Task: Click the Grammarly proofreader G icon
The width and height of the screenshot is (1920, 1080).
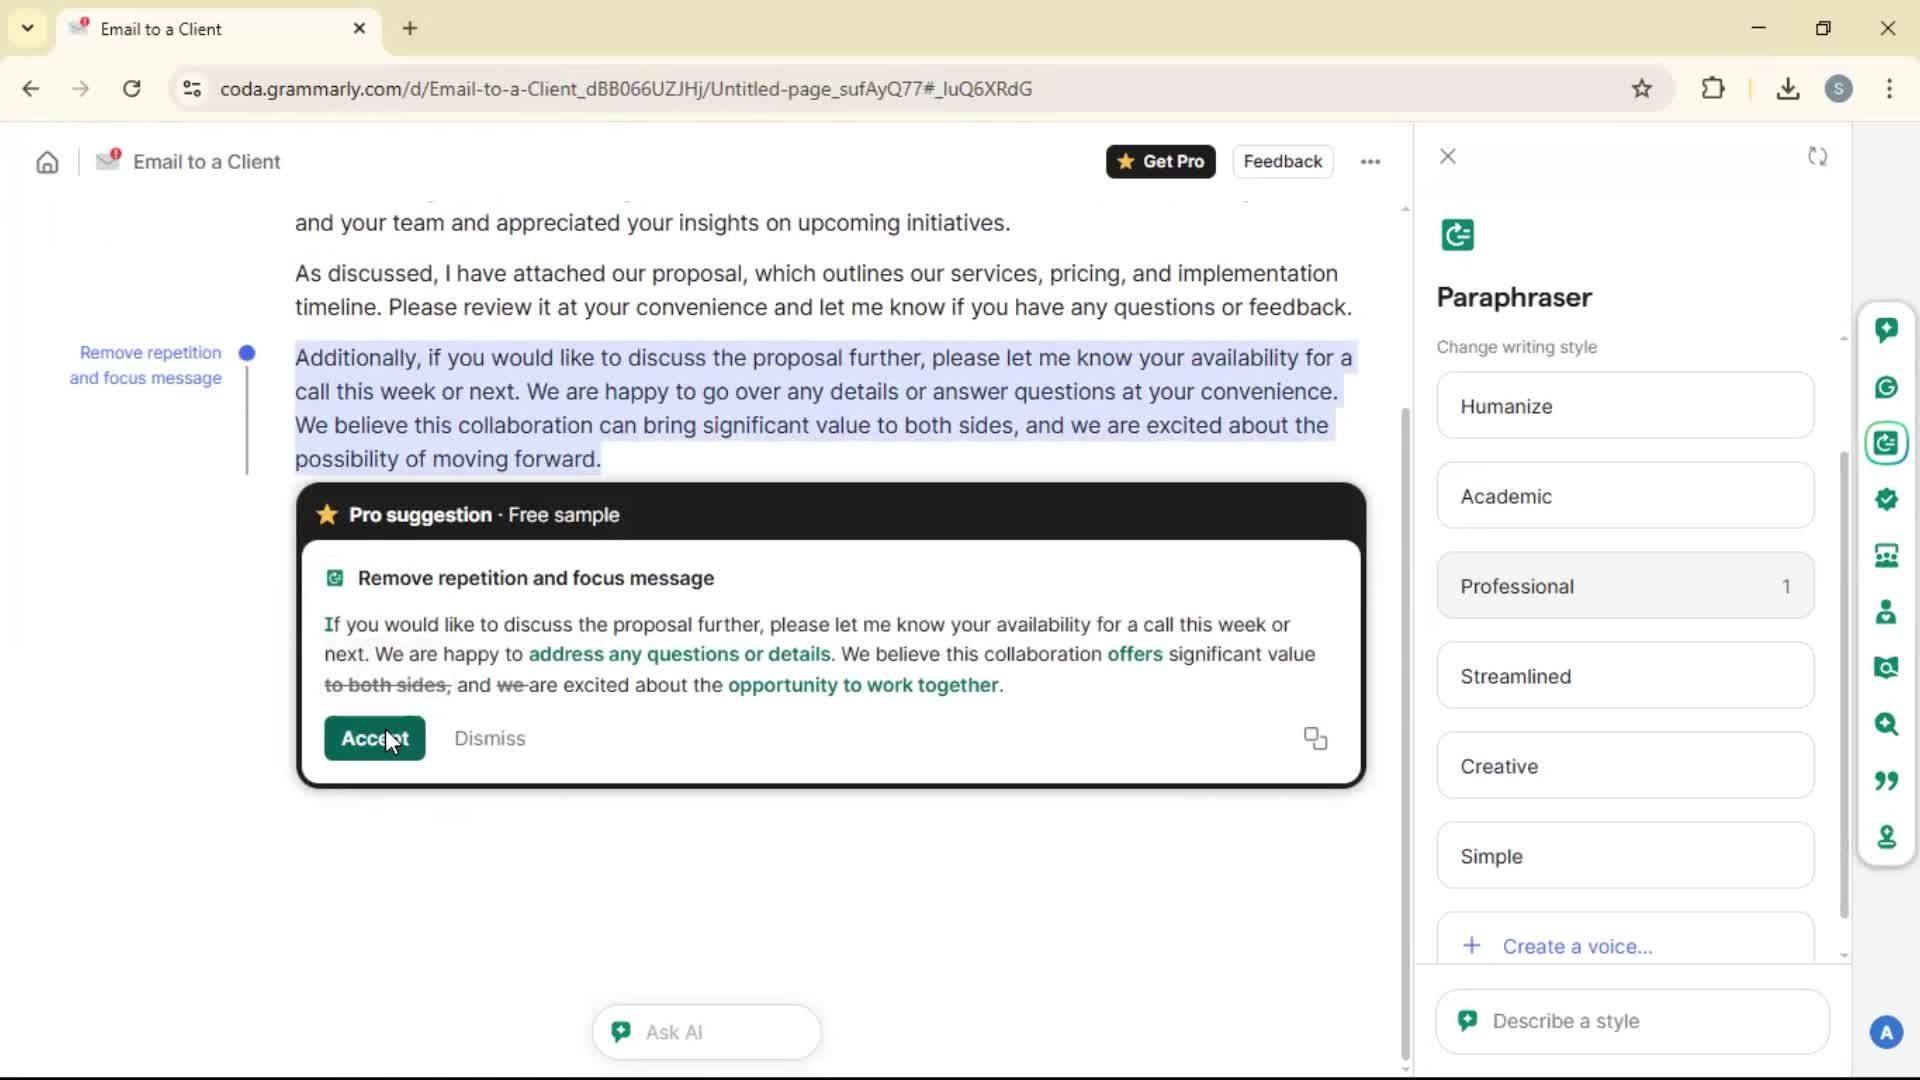Action: point(1886,387)
